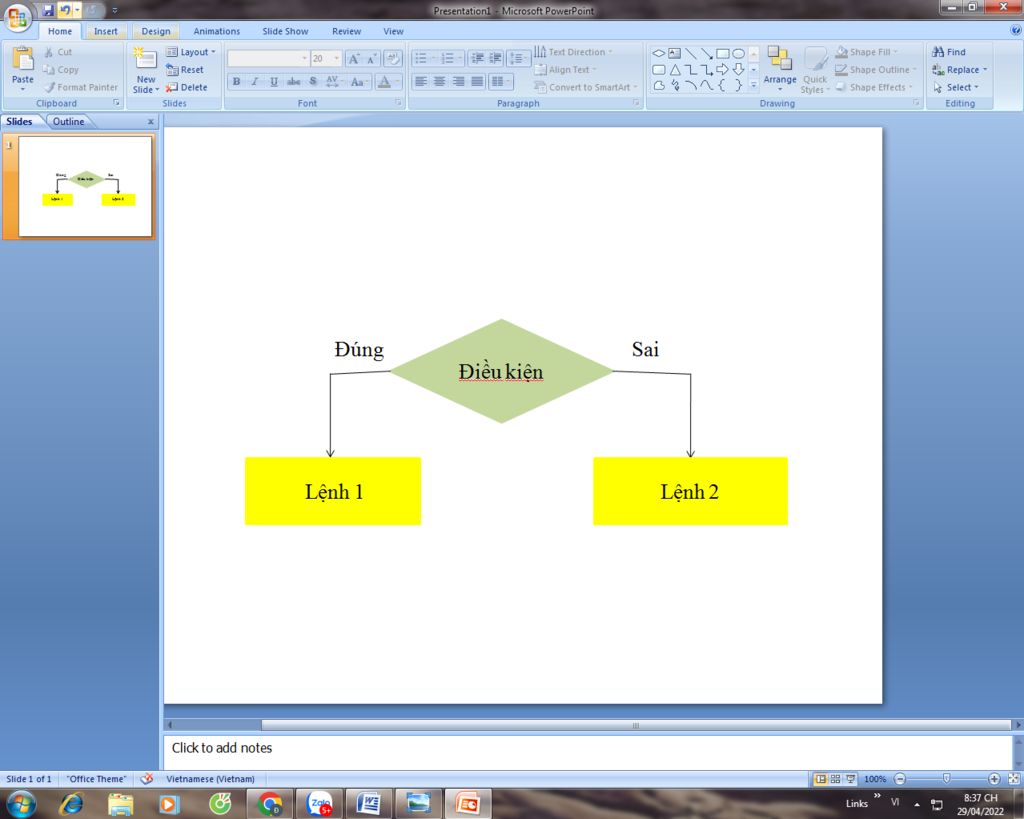Select the straight Line shape tool

690,54
